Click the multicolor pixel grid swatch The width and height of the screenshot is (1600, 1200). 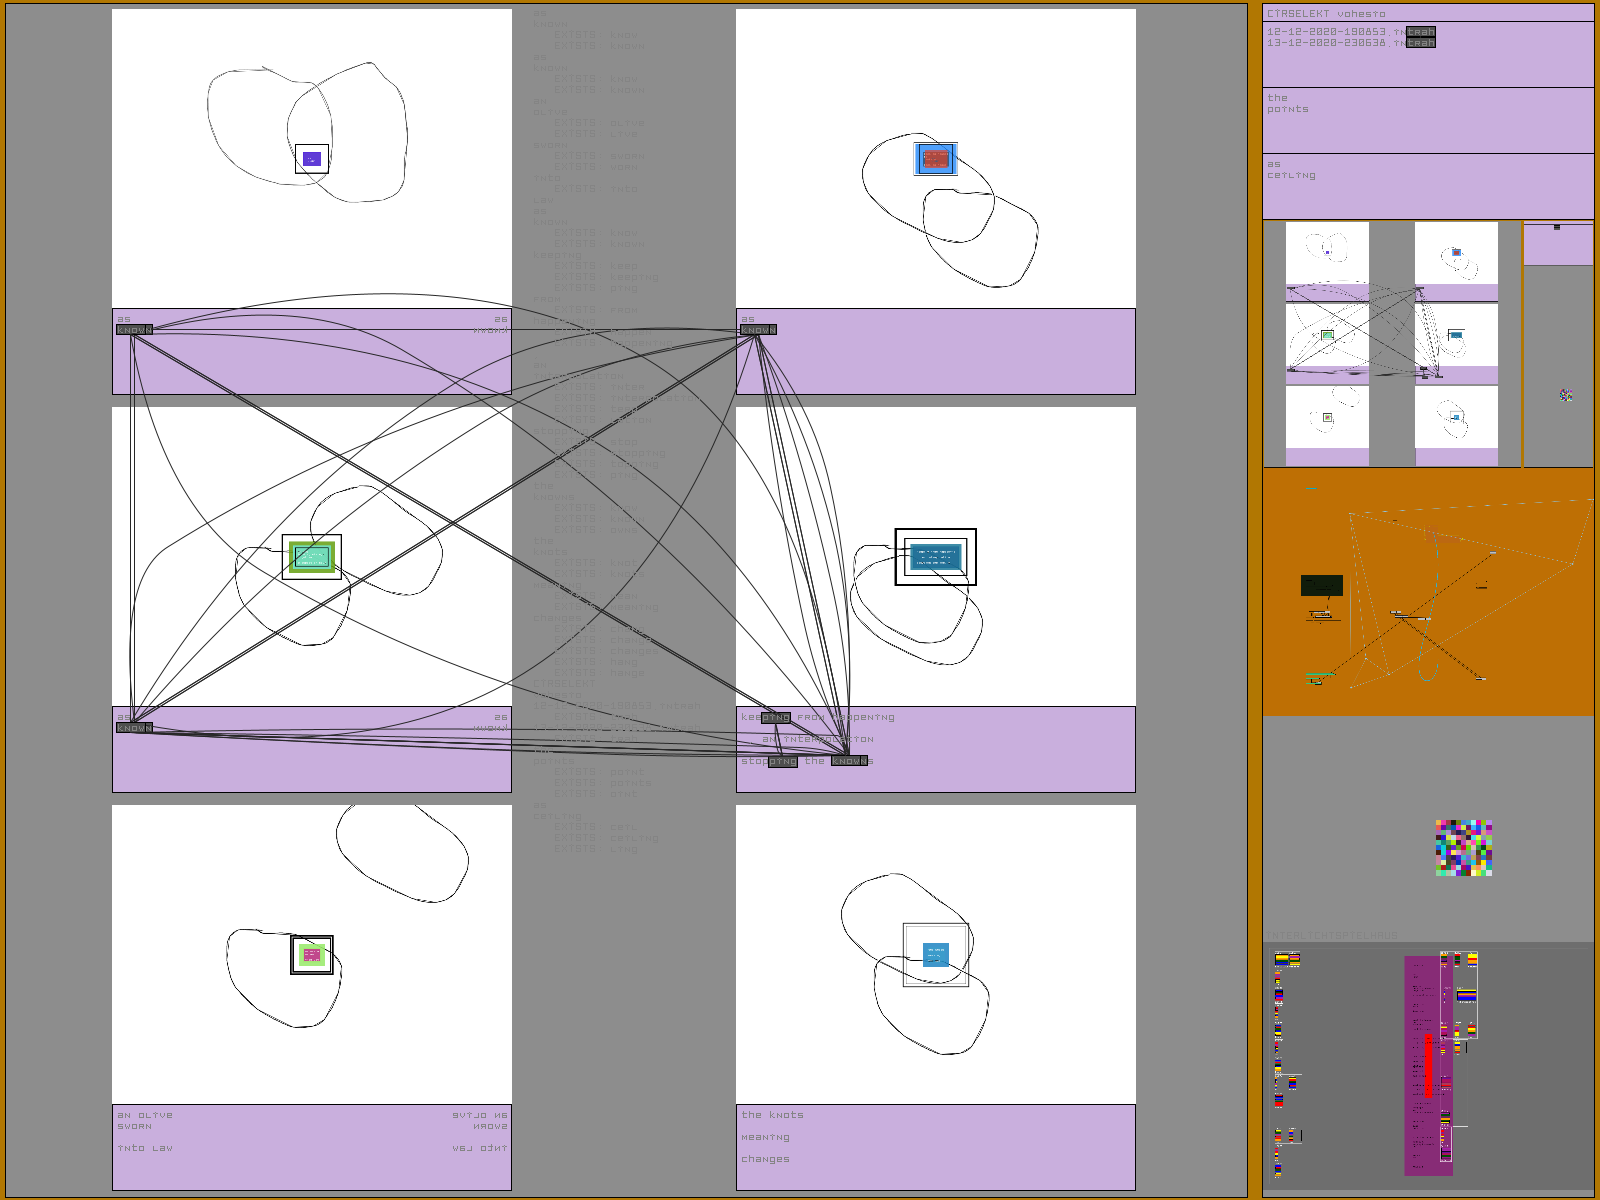[x=1464, y=848]
